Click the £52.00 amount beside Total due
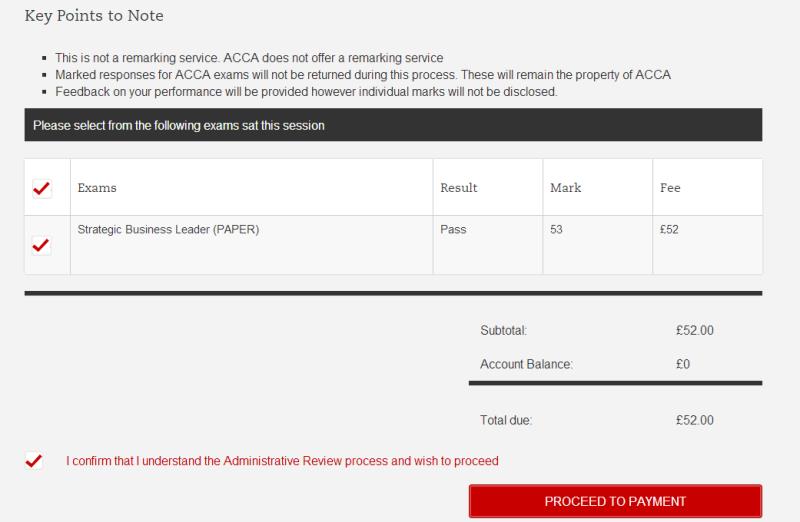Image resolution: width=800 pixels, height=522 pixels. (694, 420)
